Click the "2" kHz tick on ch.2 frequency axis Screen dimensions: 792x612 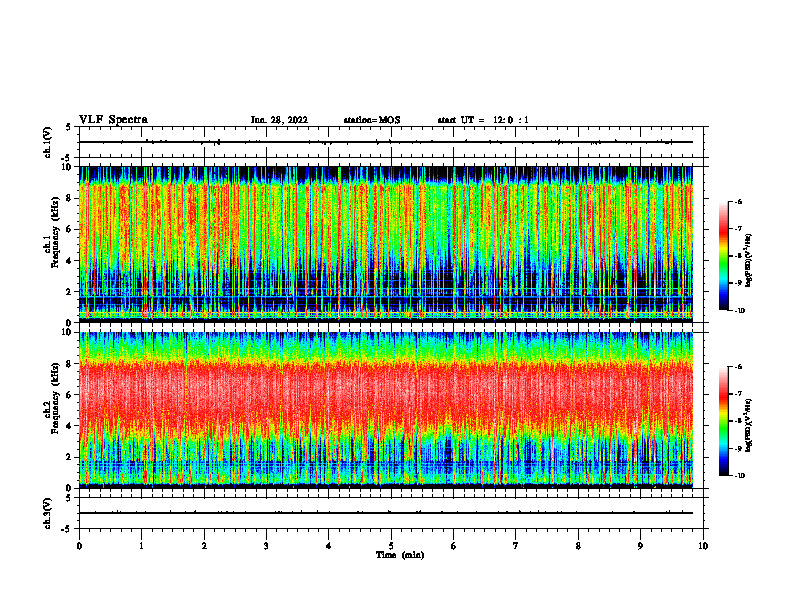point(70,457)
